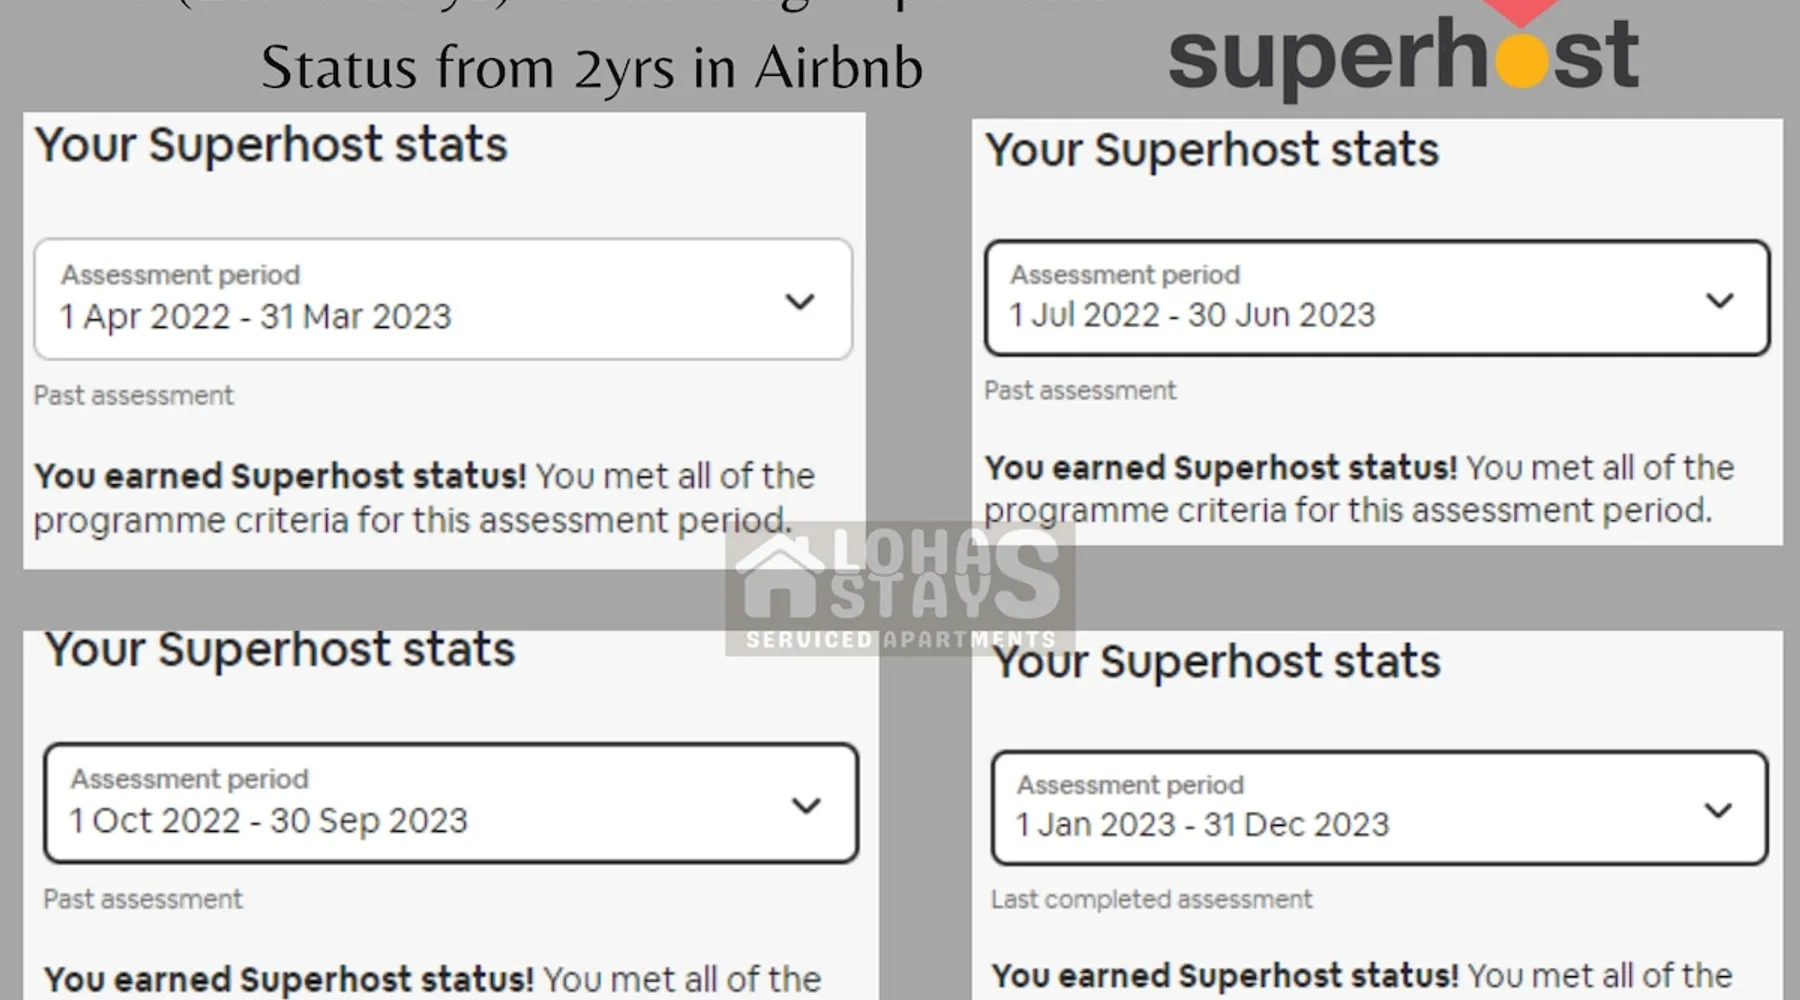Click chevron in 1 Oct 2022 assessment dropdown
The image size is (1800, 1000).
click(x=806, y=805)
